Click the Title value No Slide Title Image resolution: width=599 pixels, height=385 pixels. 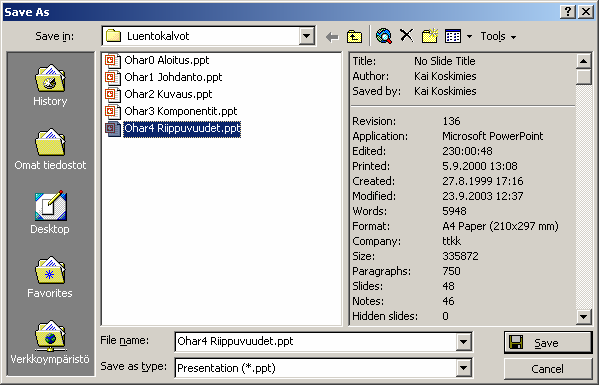coord(445,61)
